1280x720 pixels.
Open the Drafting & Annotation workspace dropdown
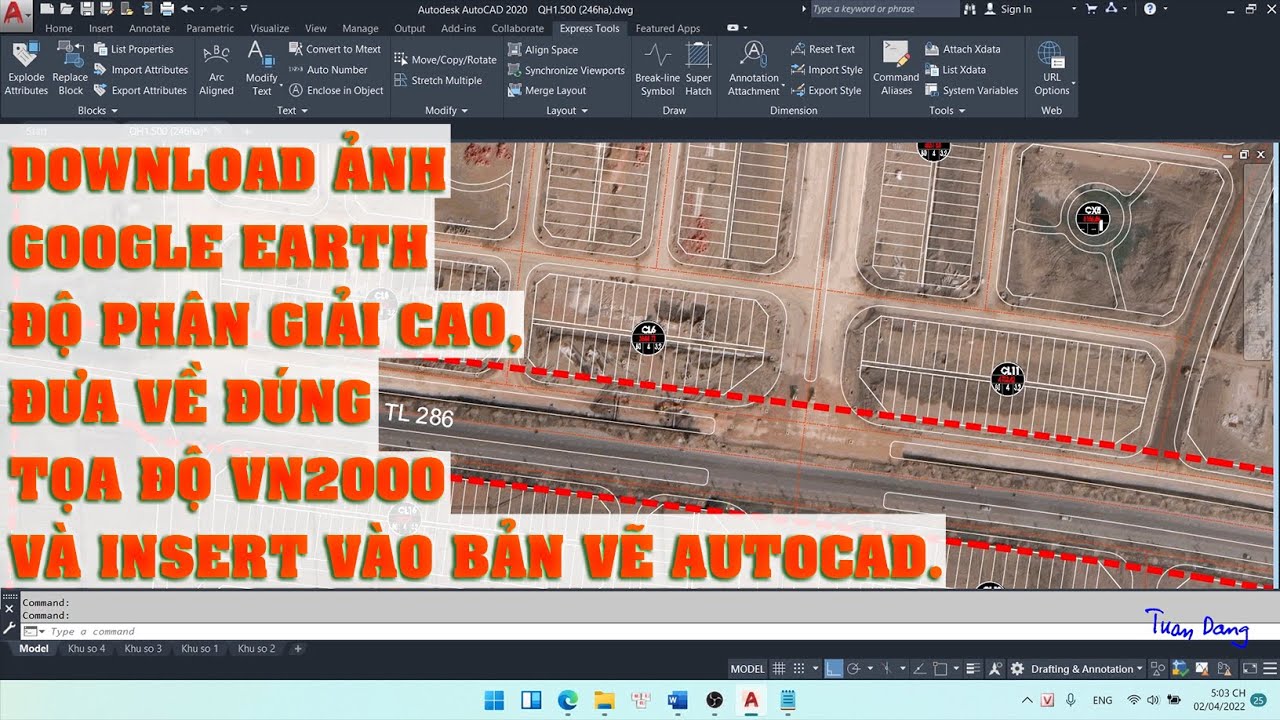click(1139, 669)
